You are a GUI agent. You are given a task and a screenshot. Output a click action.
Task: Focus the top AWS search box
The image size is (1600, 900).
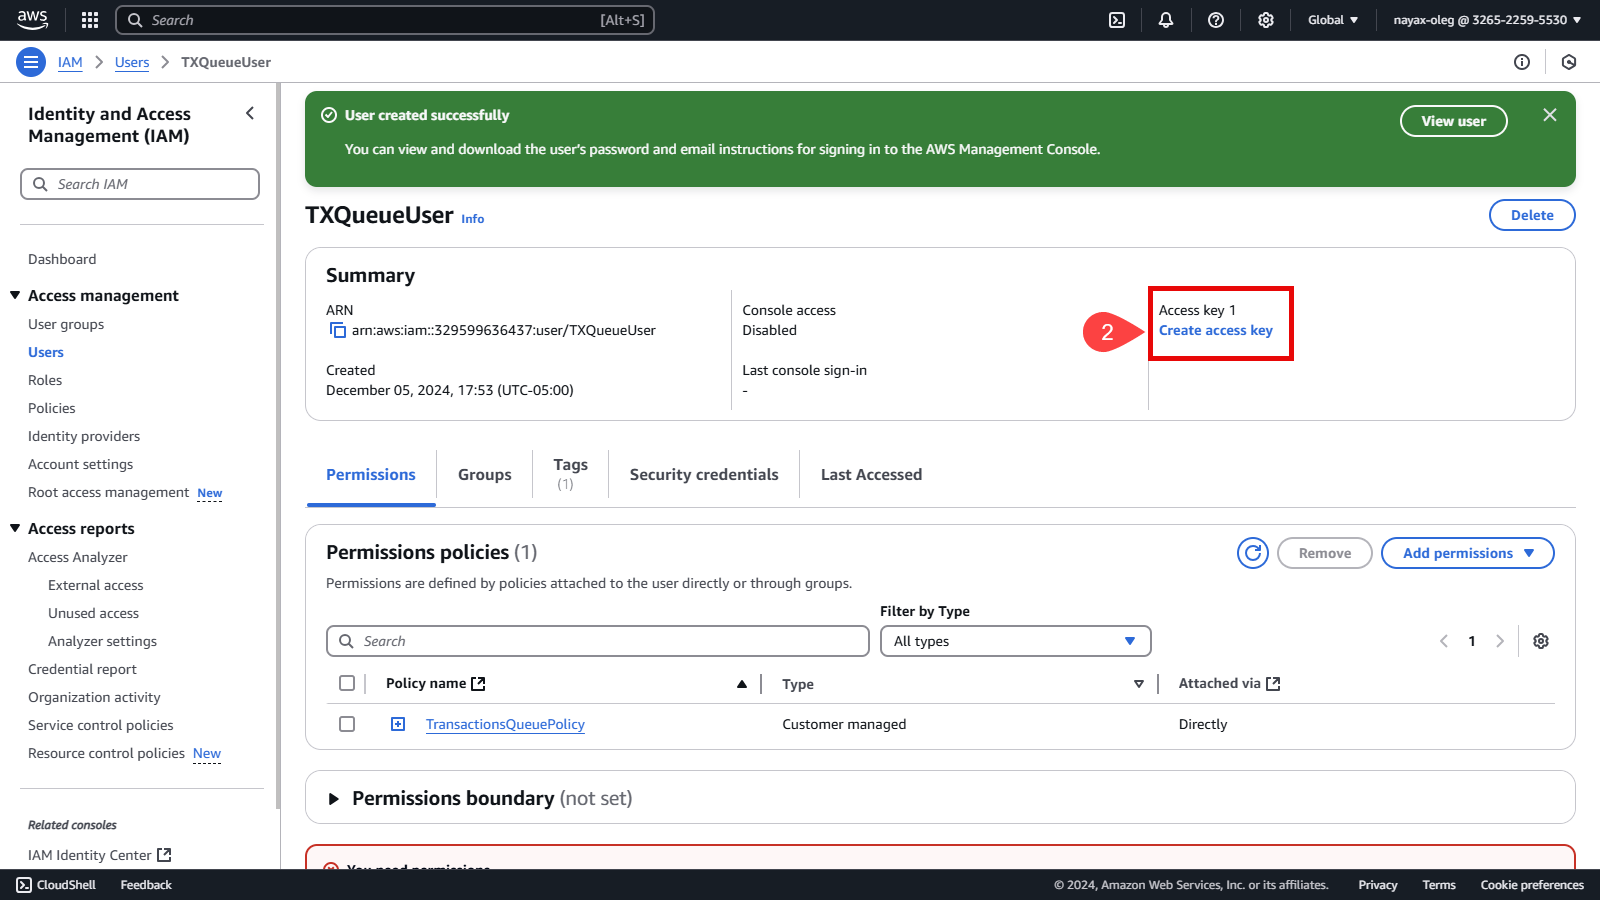click(x=385, y=20)
